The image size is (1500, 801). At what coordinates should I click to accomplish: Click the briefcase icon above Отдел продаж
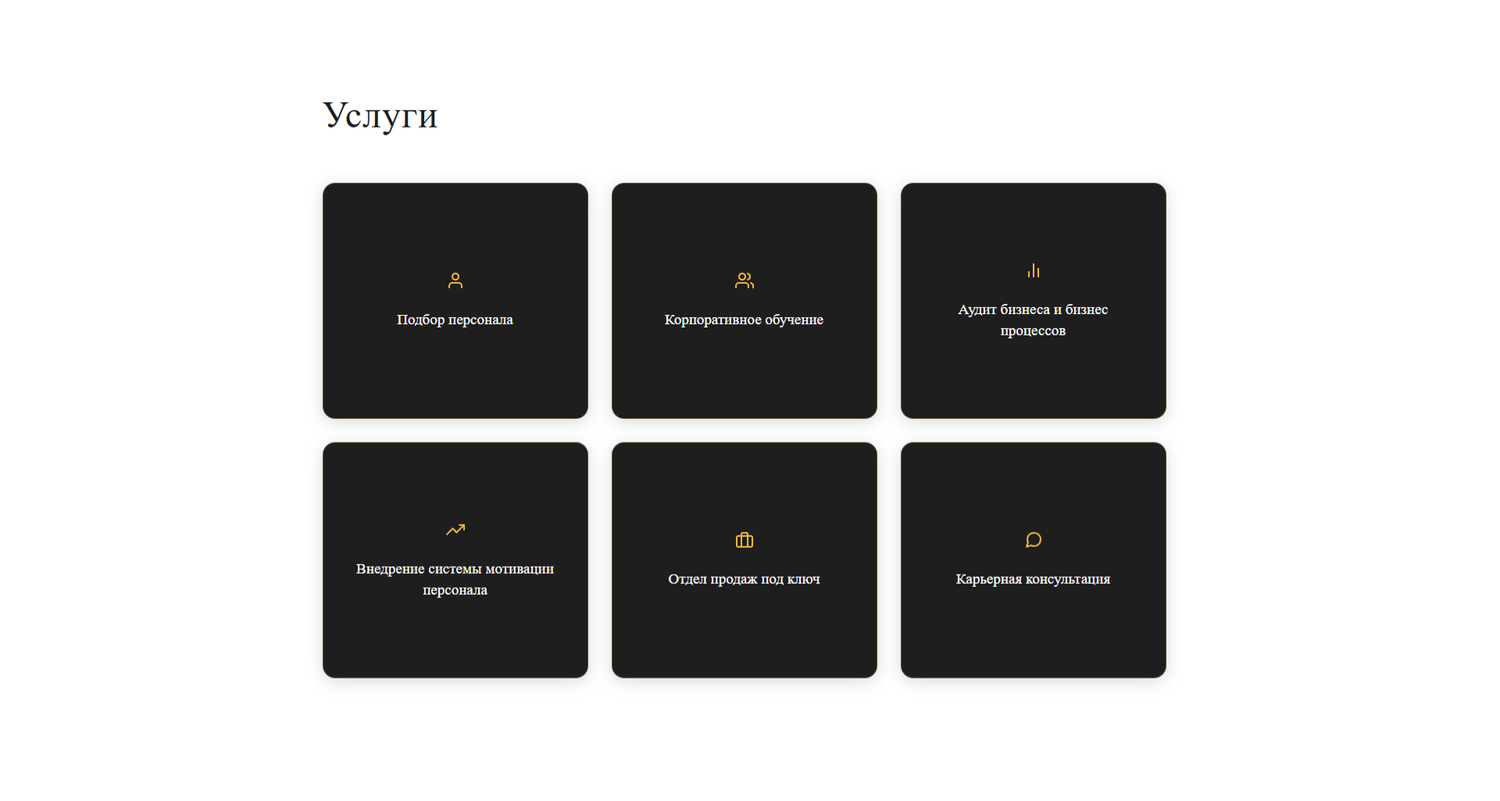click(x=744, y=540)
